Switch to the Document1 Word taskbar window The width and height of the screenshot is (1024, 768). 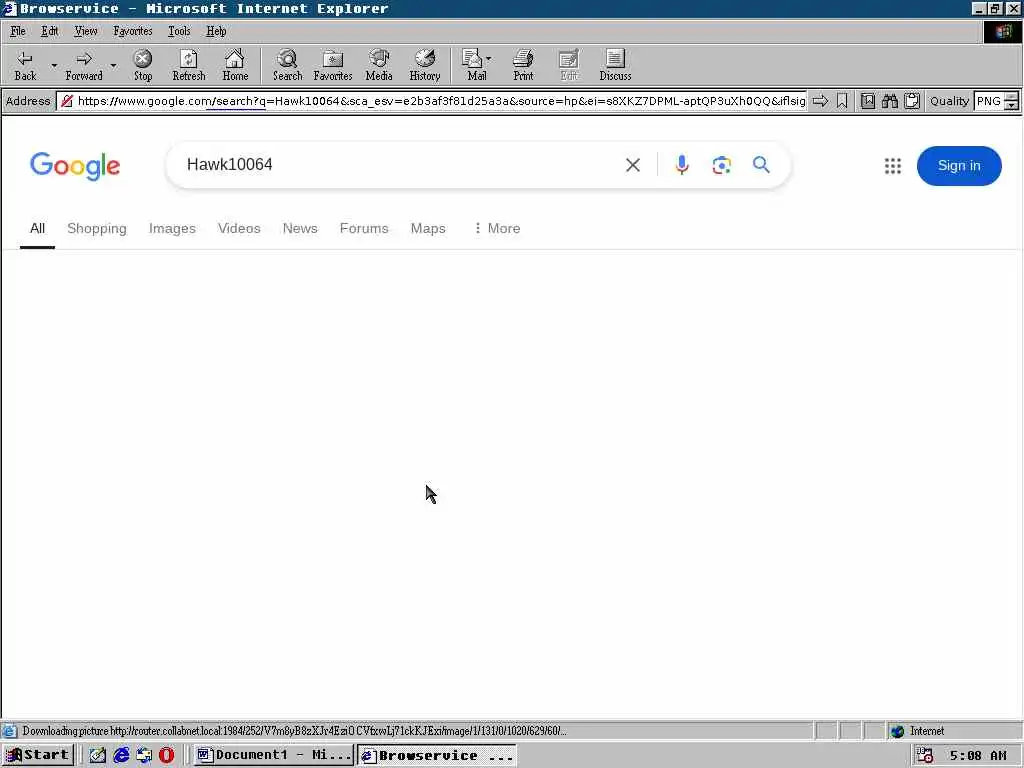pyautogui.click(x=274, y=756)
